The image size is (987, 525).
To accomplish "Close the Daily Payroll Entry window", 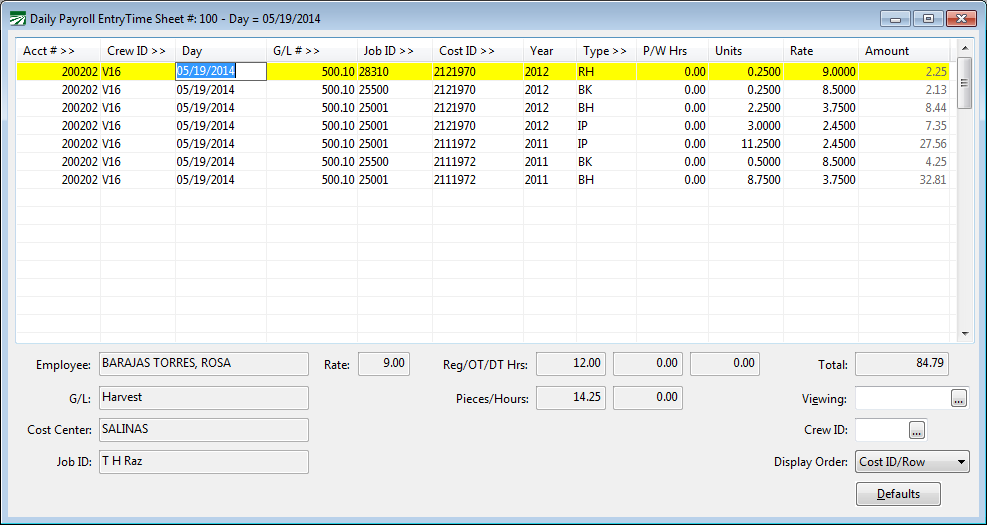I will pos(961,18).
